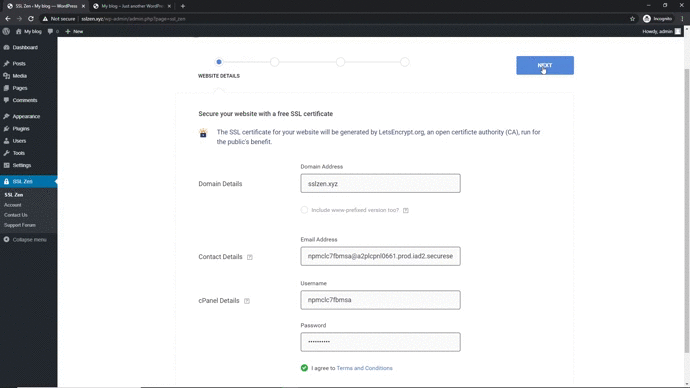Open SSL Zen Account submenu

coord(13,205)
